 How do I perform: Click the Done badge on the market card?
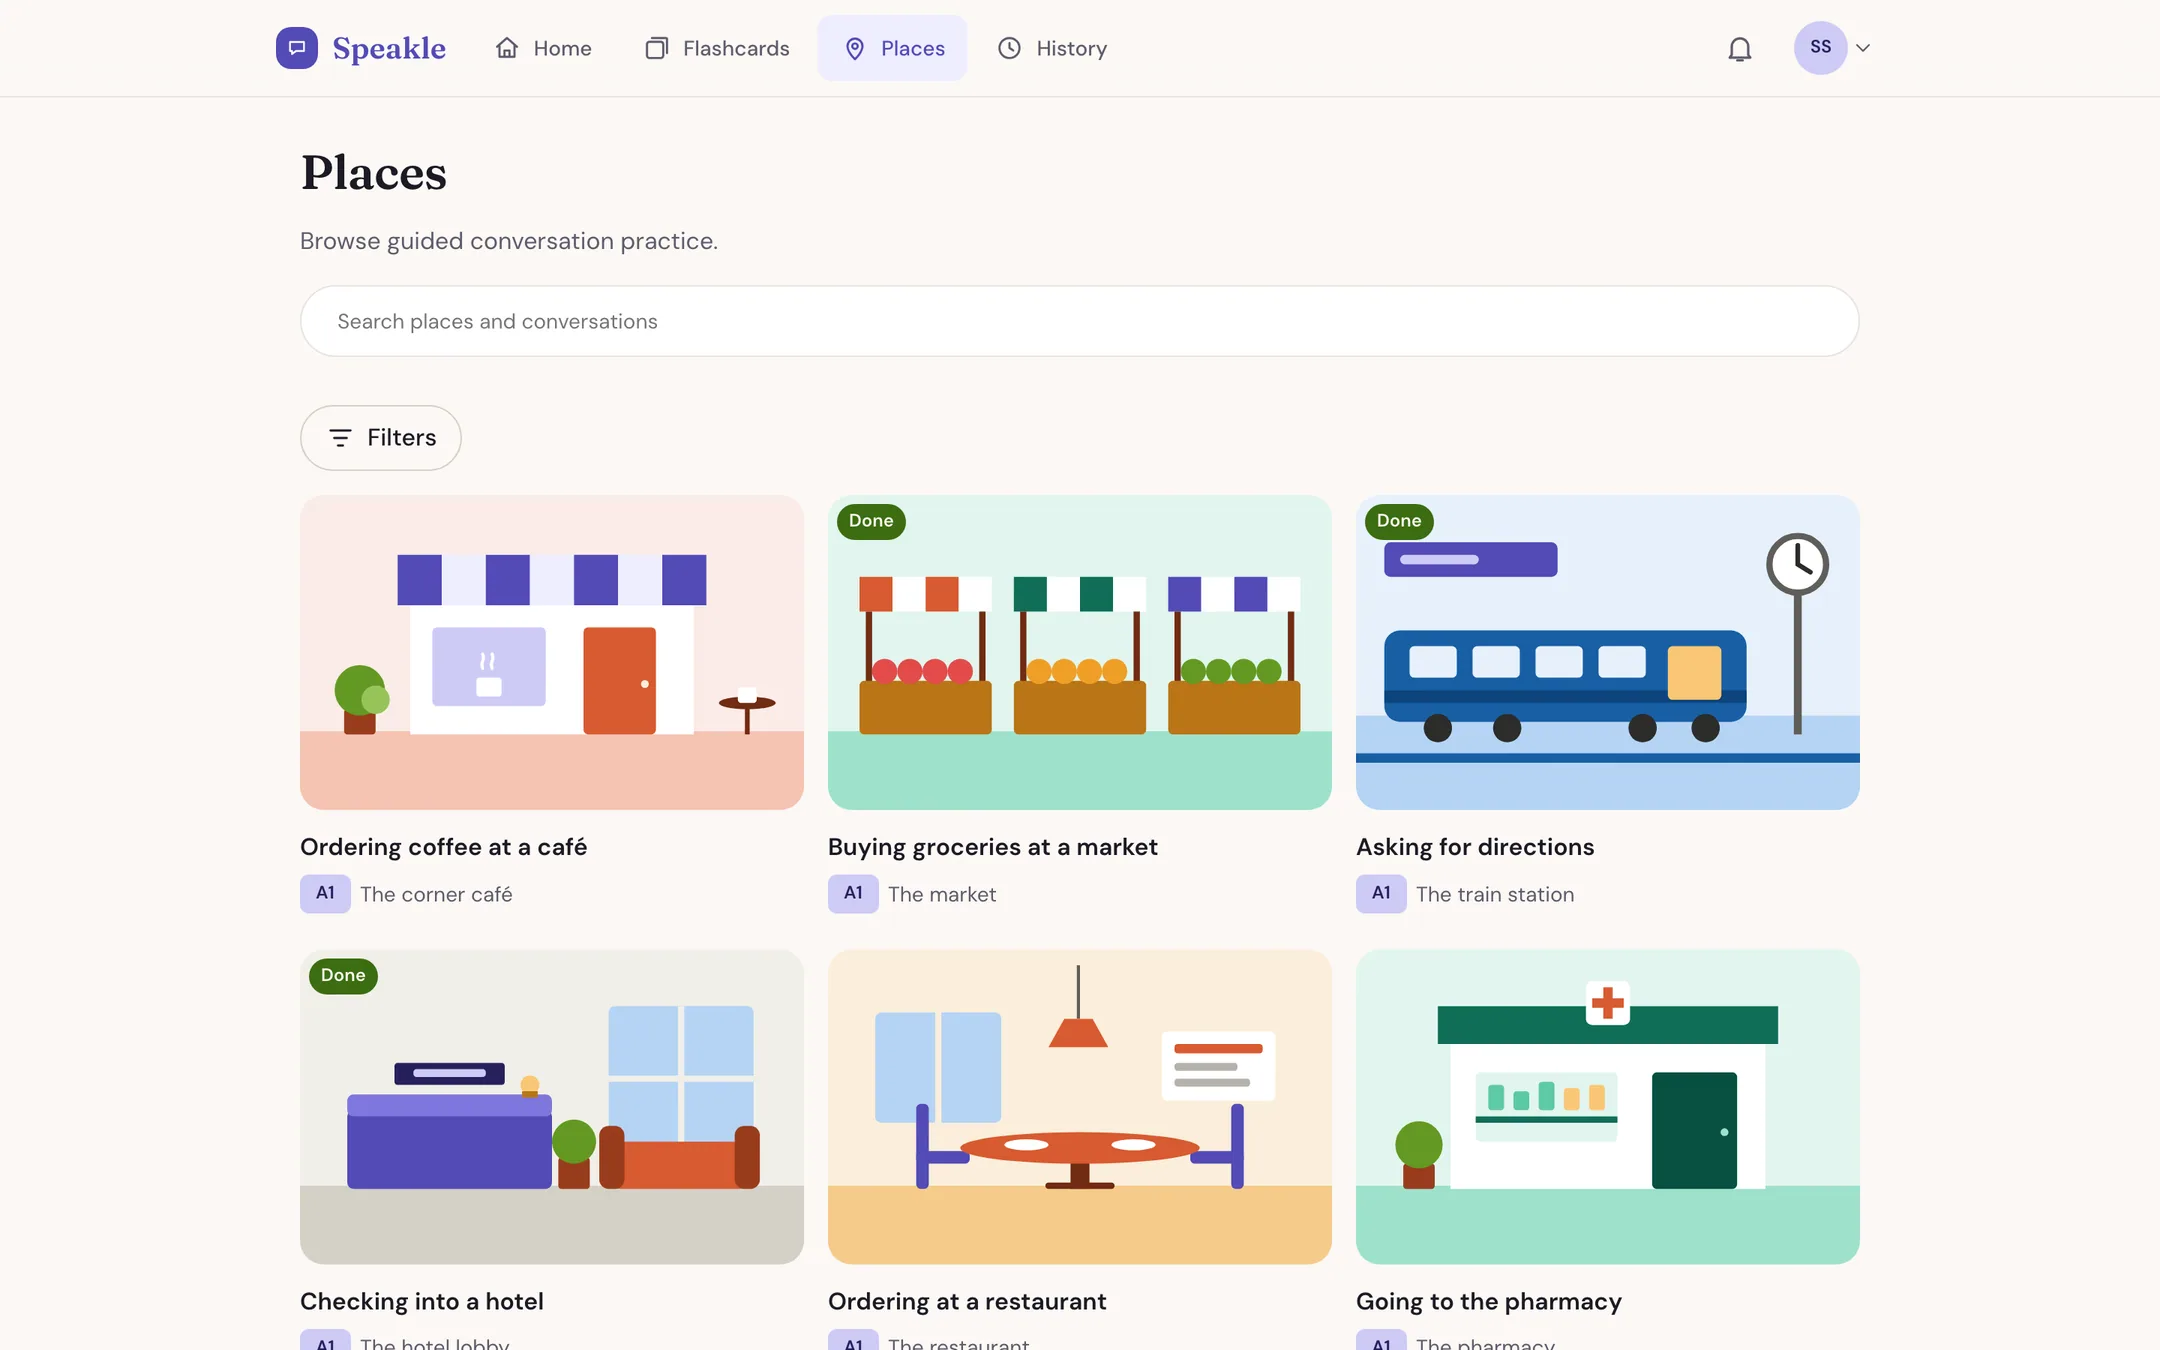871,521
